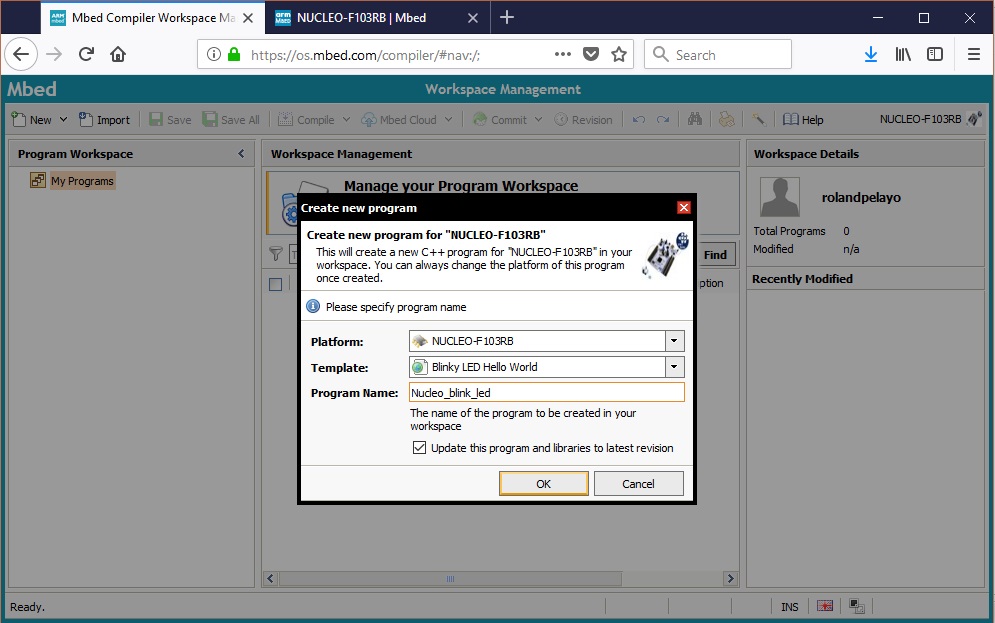Expand the Compile dropdown arrow
Viewport: 995px width, 623px height.
click(346, 119)
